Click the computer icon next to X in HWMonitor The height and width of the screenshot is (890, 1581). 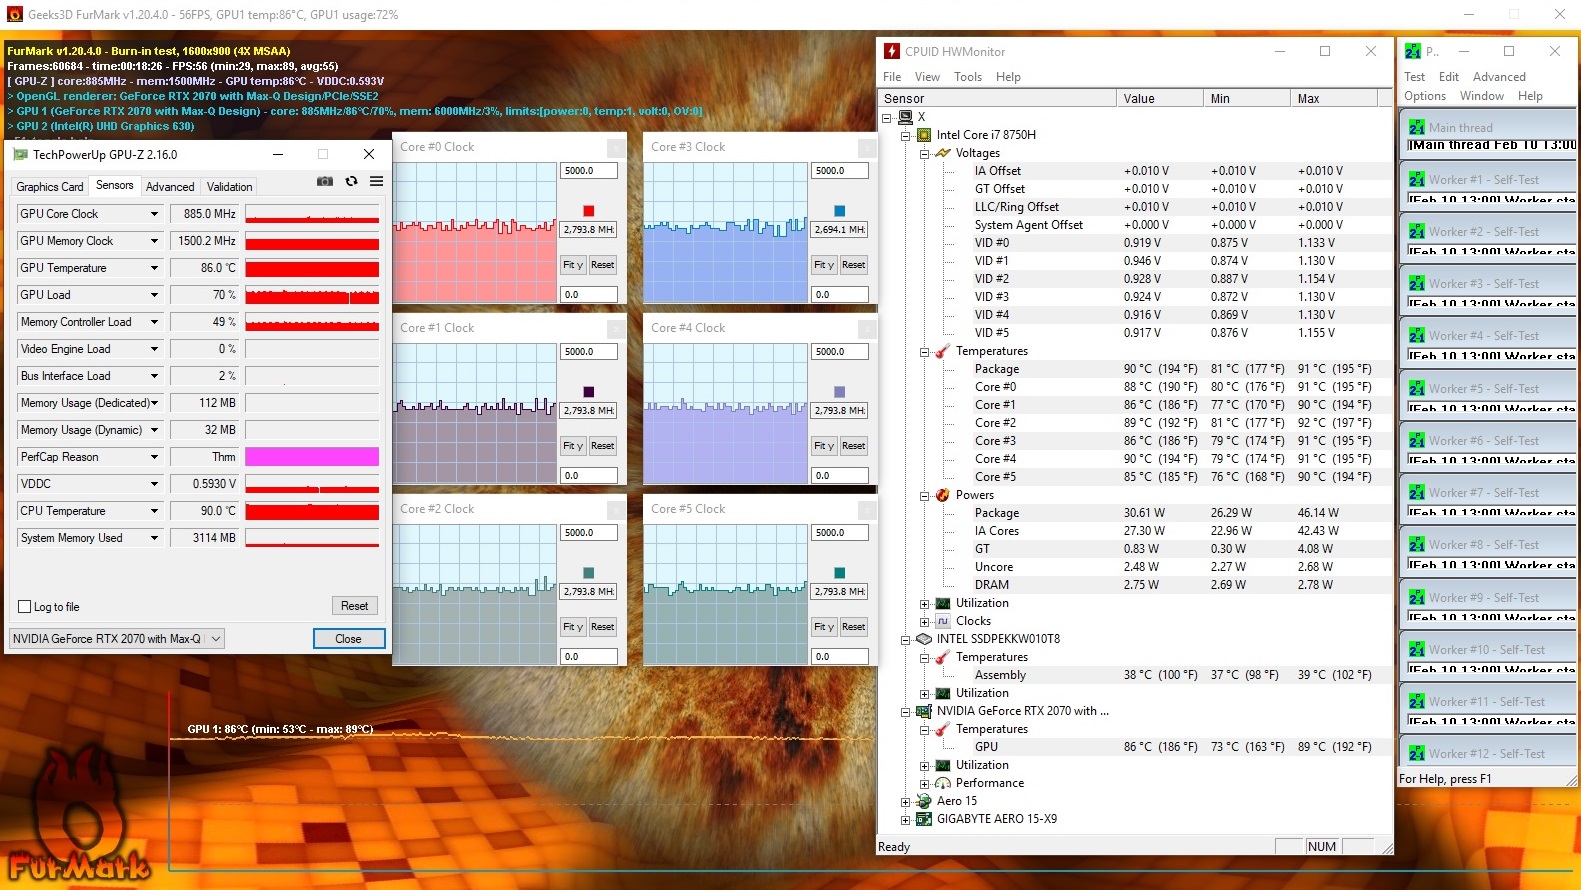tap(905, 117)
